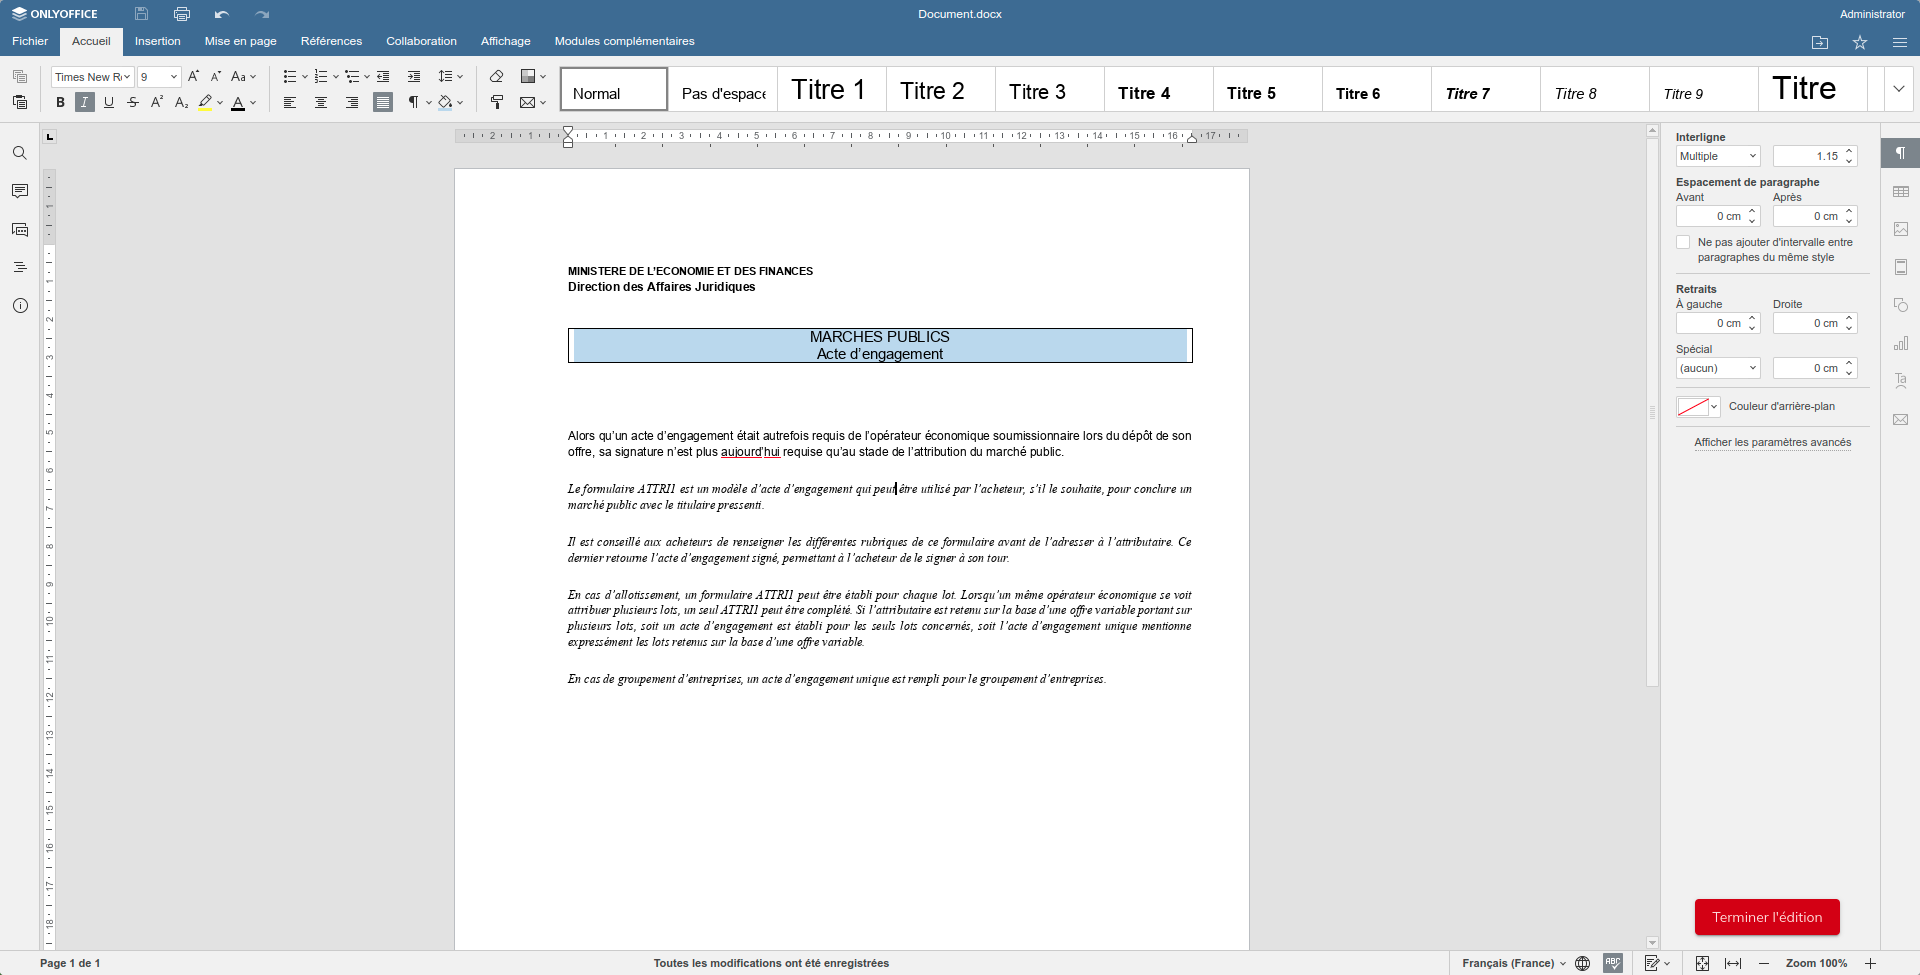Toggle spell checking in status bar
The image size is (1920, 975).
(1613, 963)
